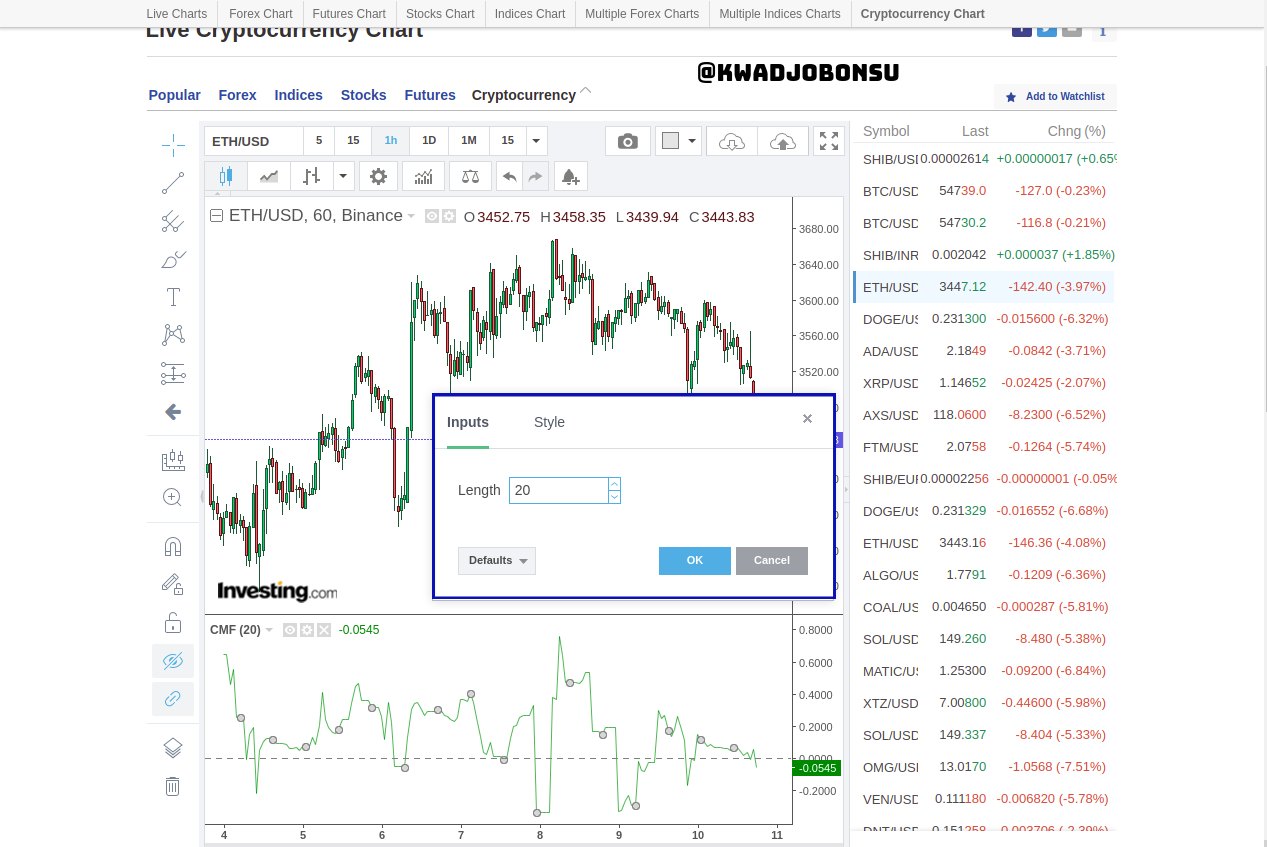The image size is (1267, 847).
Task: Click the Length input field
Action: [559, 490]
